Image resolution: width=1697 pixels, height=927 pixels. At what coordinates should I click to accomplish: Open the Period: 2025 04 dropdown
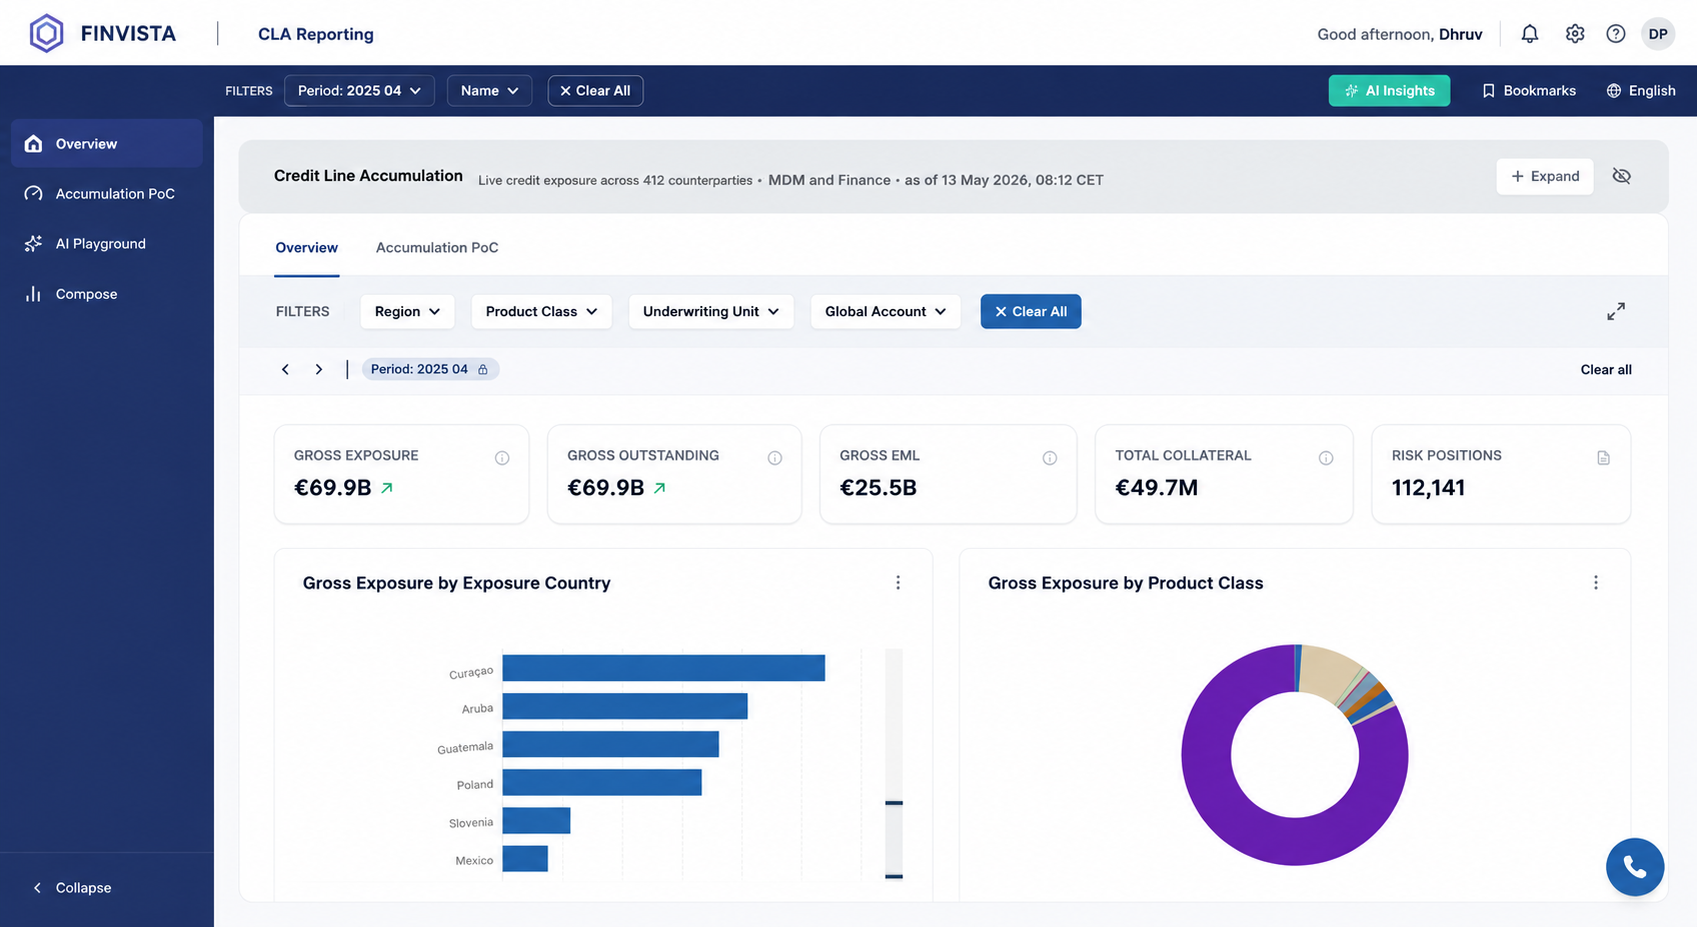point(359,91)
